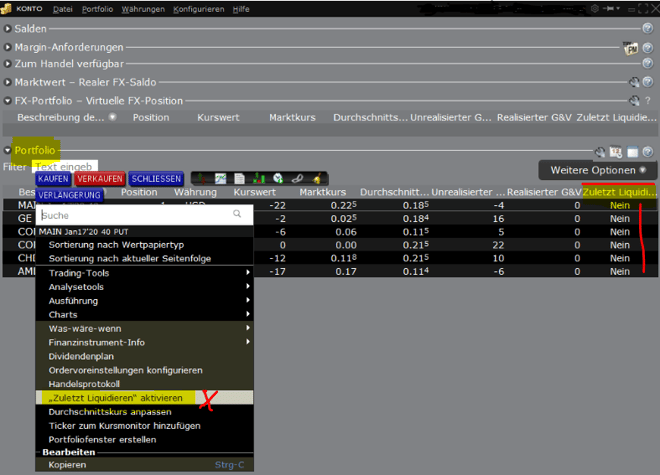
Task: Open help for Zum Handel verfügbar section
Action: (648, 64)
